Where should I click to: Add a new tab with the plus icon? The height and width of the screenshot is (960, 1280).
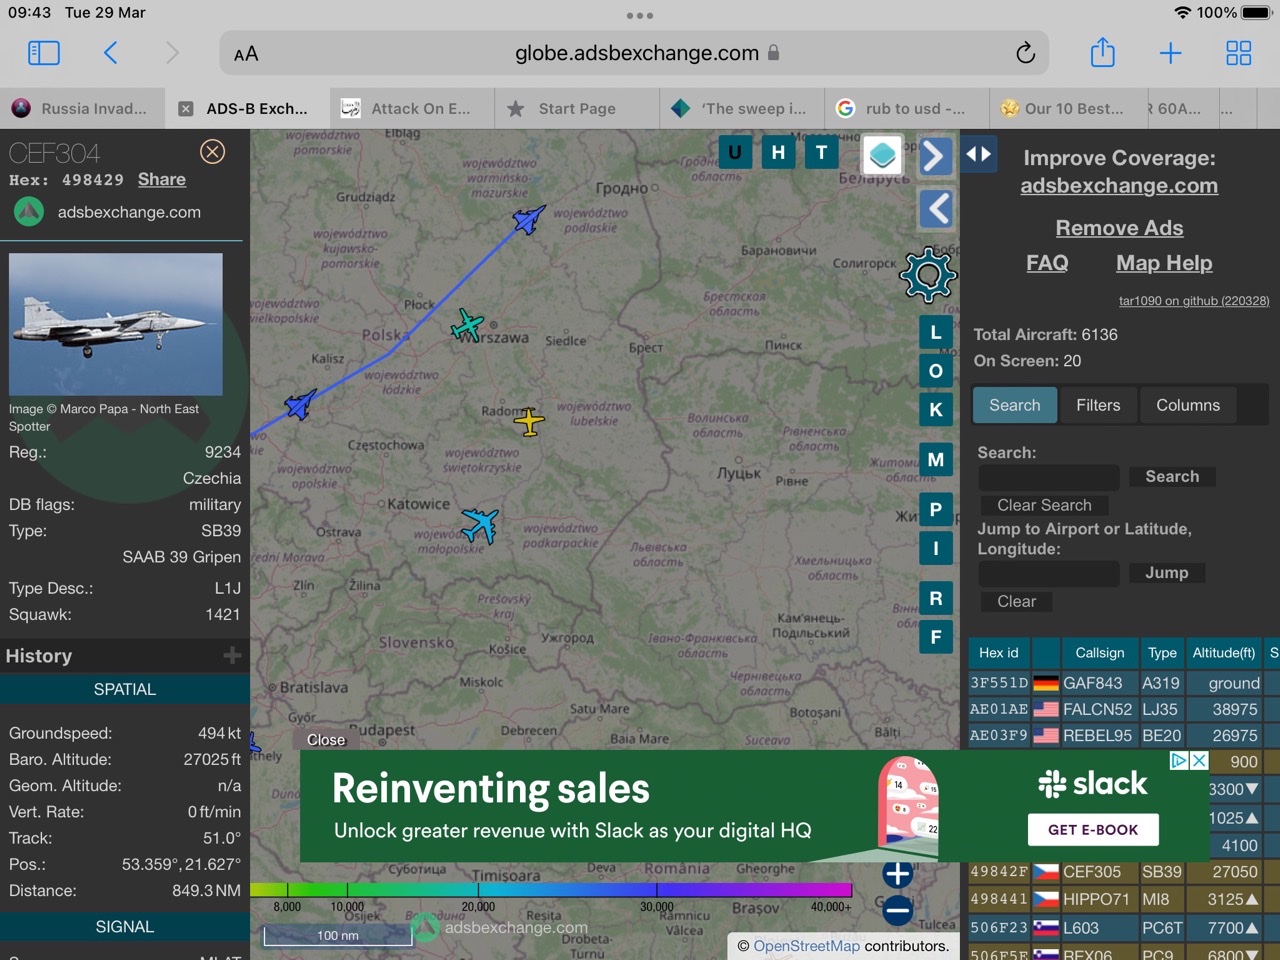(x=1170, y=53)
